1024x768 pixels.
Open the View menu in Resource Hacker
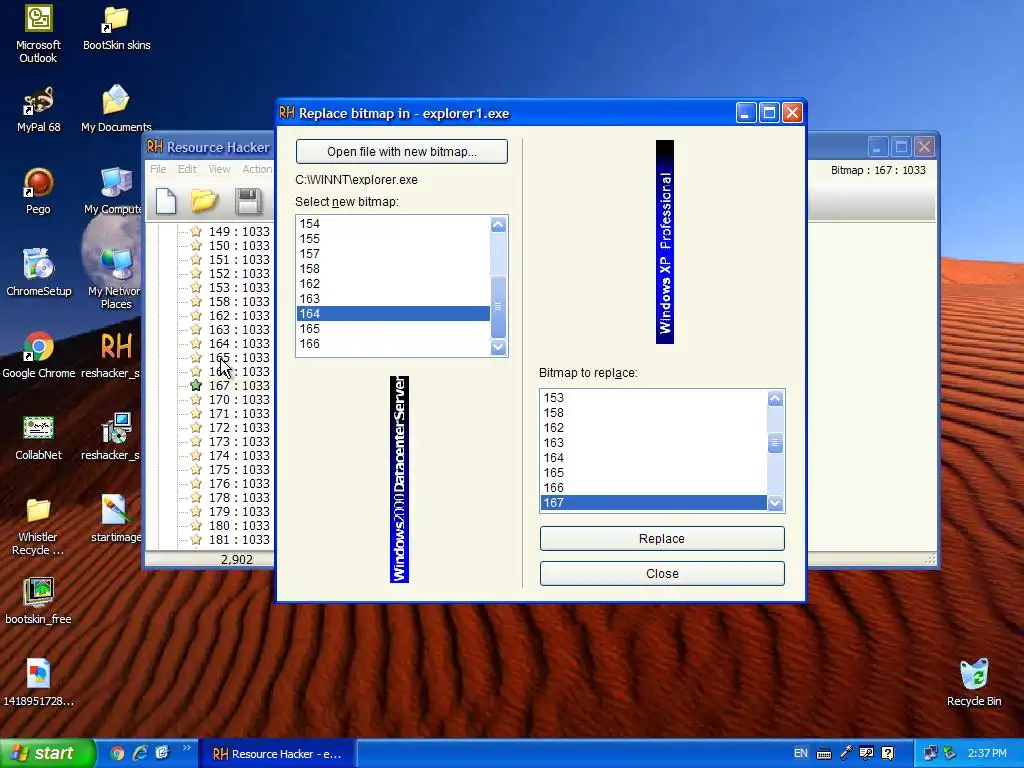coord(219,169)
